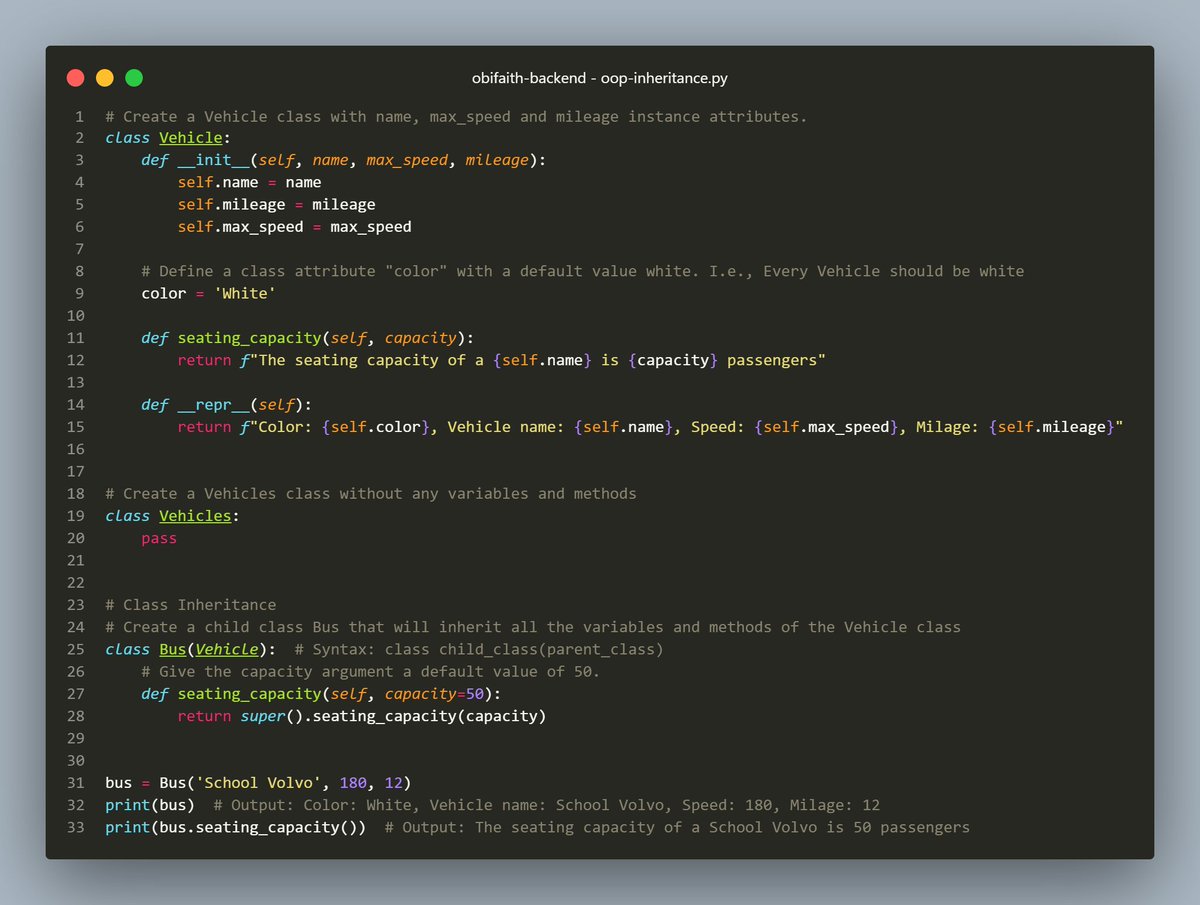Click the color = 'White' assignment line
This screenshot has height=905, width=1200.
coord(209,293)
